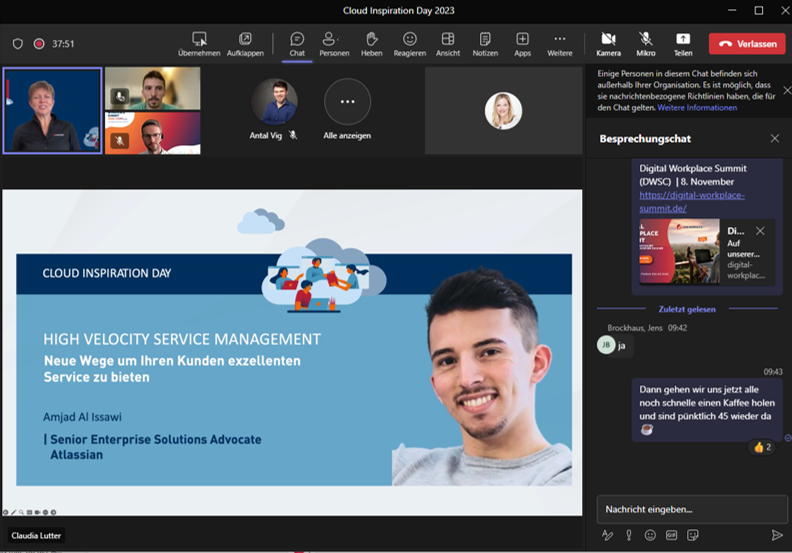Click the slide magnifier zoom tool
This screenshot has height=553, width=792.
pos(21,512)
